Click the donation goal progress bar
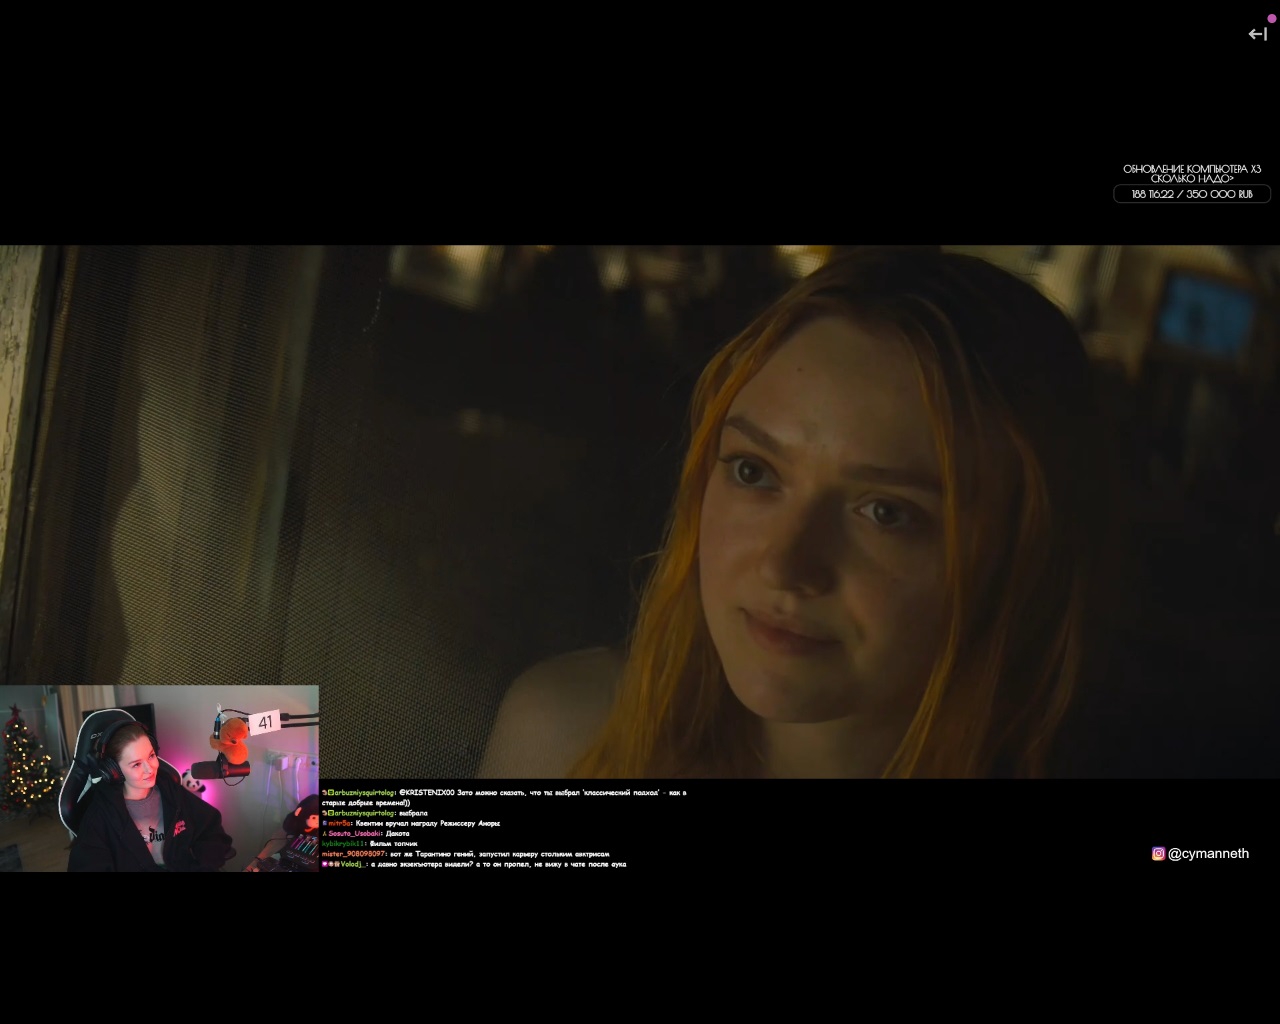 (1192, 194)
